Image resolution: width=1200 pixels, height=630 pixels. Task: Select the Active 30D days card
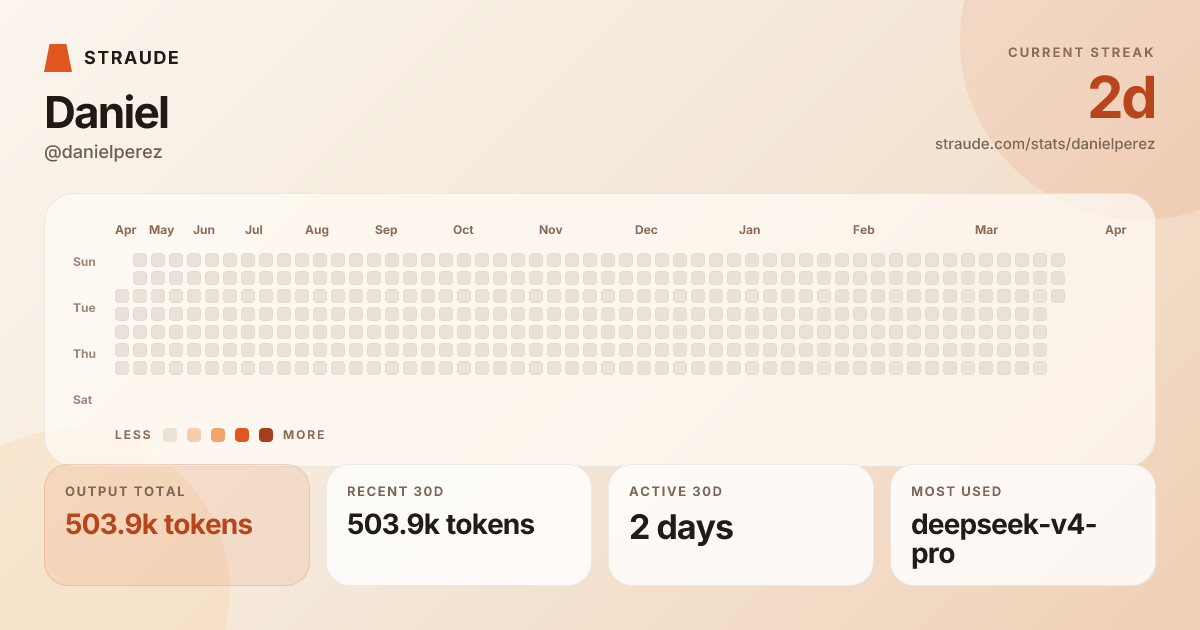coord(740,525)
